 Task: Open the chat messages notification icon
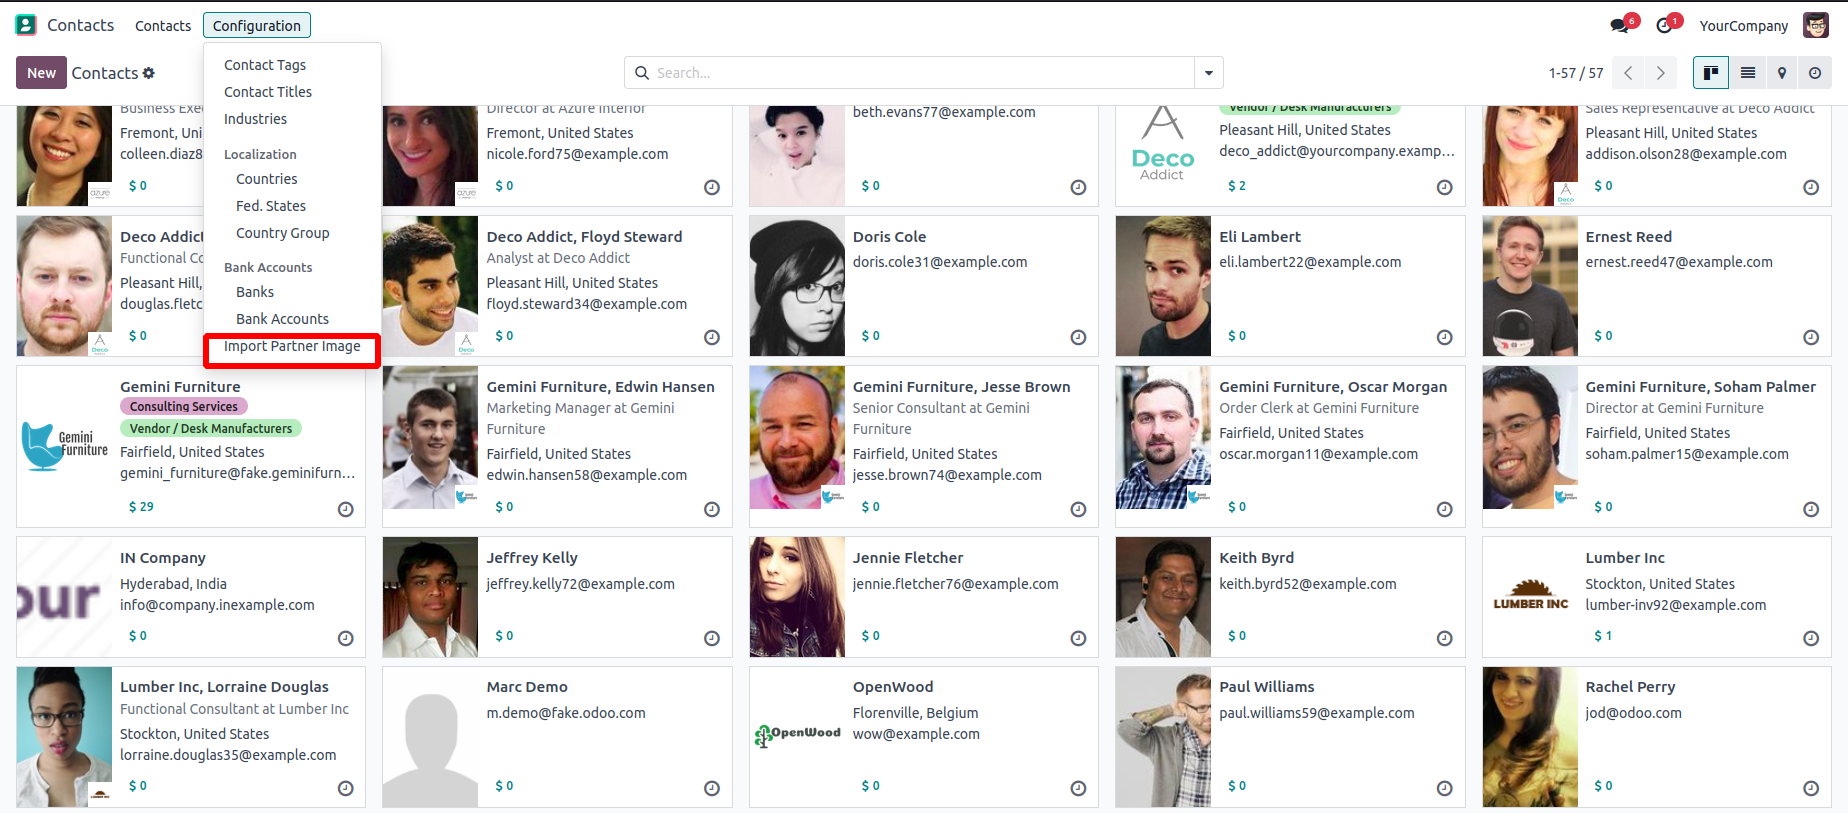pyautogui.click(x=1619, y=26)
